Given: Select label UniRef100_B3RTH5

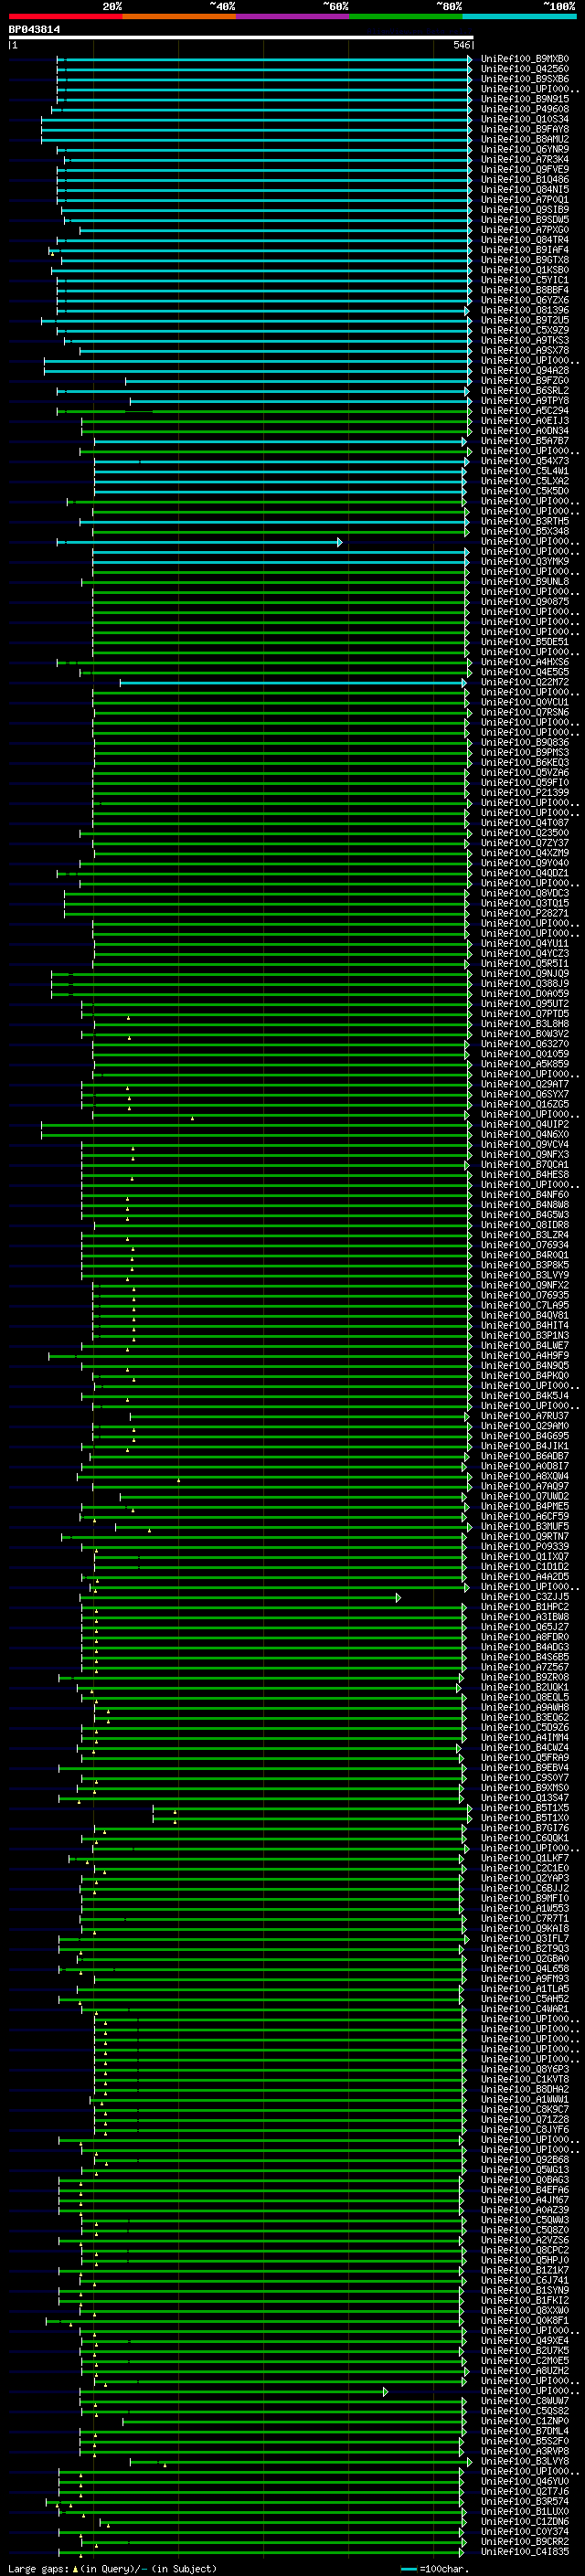Looking at the screenshot, I should 525,521.
